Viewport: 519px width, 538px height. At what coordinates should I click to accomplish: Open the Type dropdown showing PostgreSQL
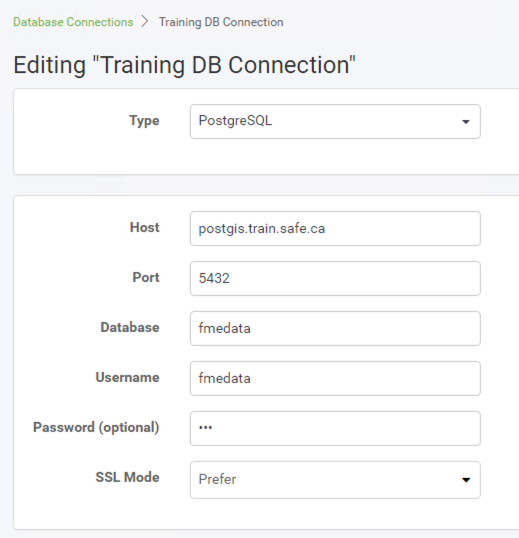click(x=335, y=121)
